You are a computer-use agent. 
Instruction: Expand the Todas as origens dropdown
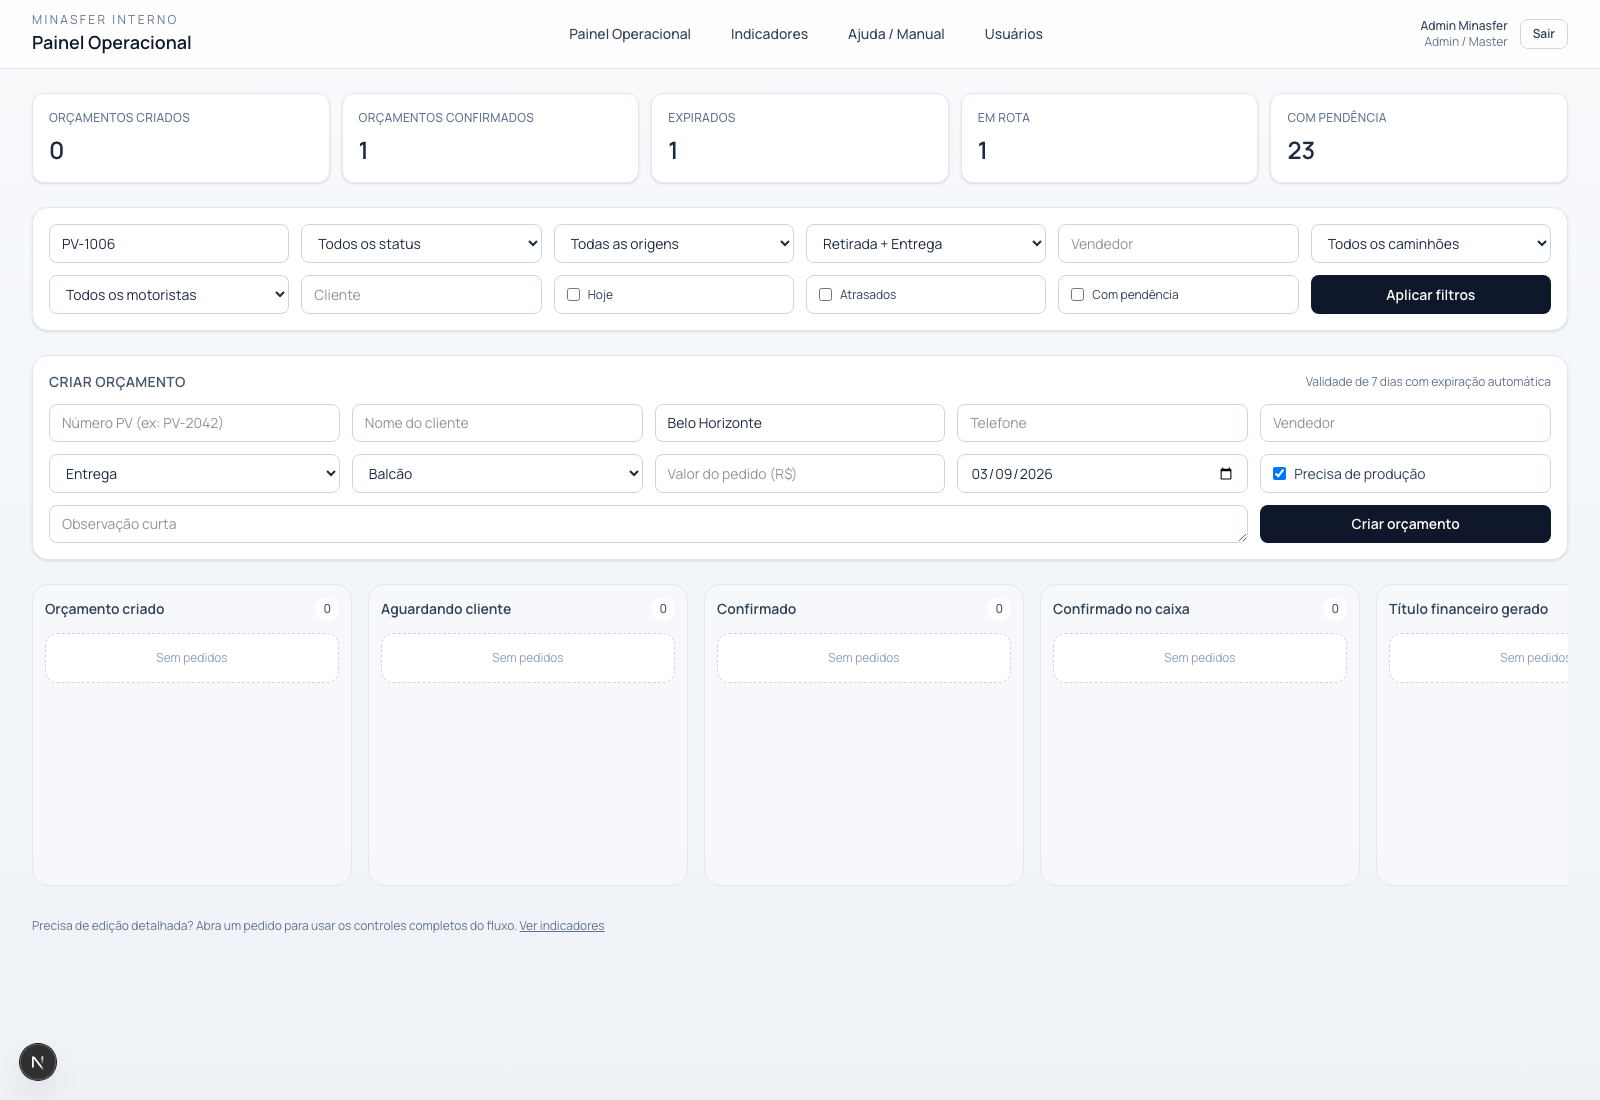click(673, 244)
